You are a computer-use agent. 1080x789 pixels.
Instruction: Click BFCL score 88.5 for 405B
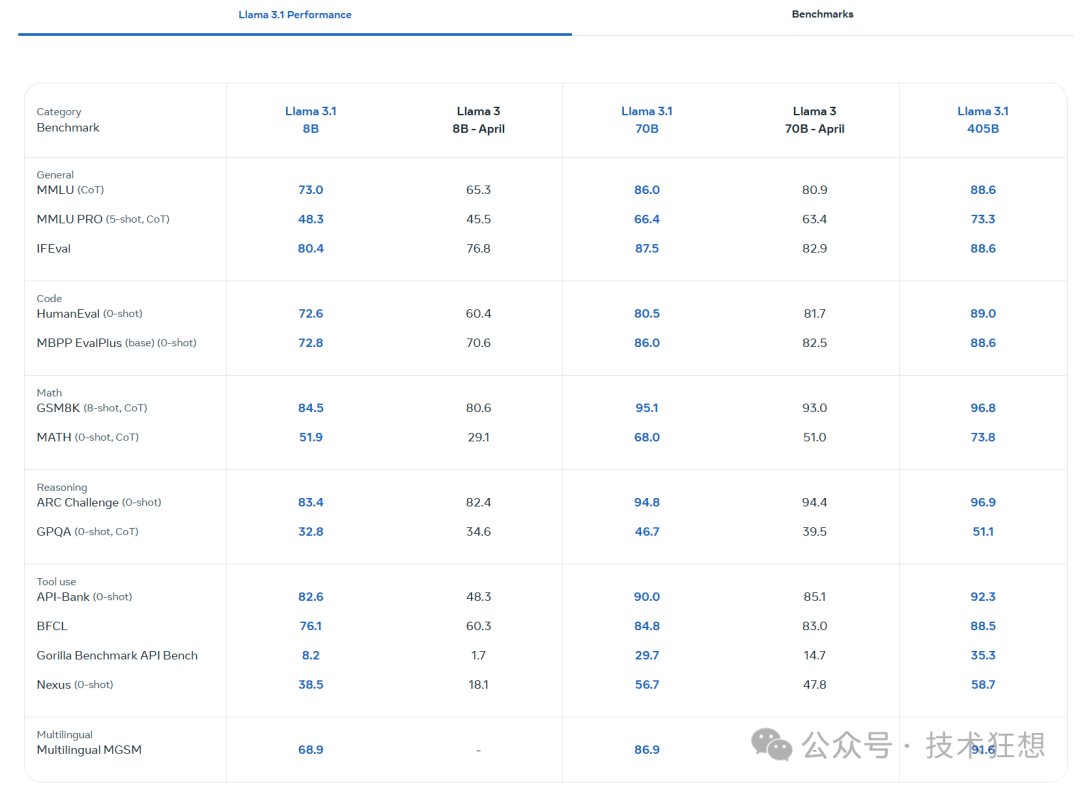(x=983, y=626)
